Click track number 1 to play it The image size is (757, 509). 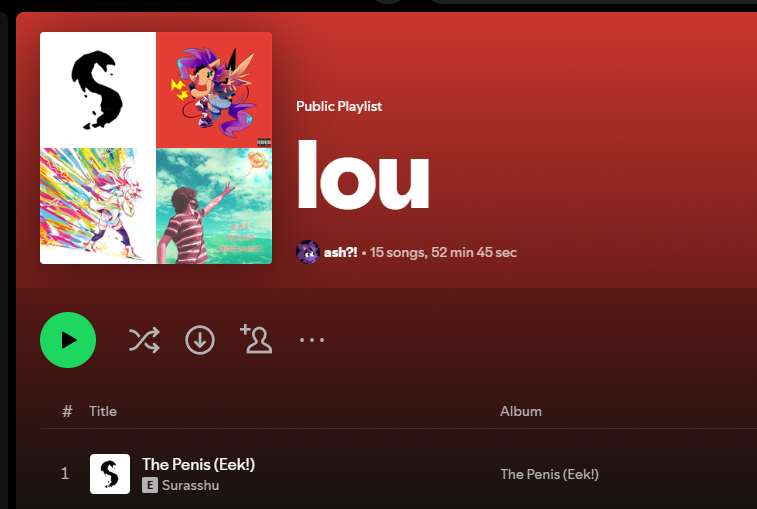click(65, 474)
